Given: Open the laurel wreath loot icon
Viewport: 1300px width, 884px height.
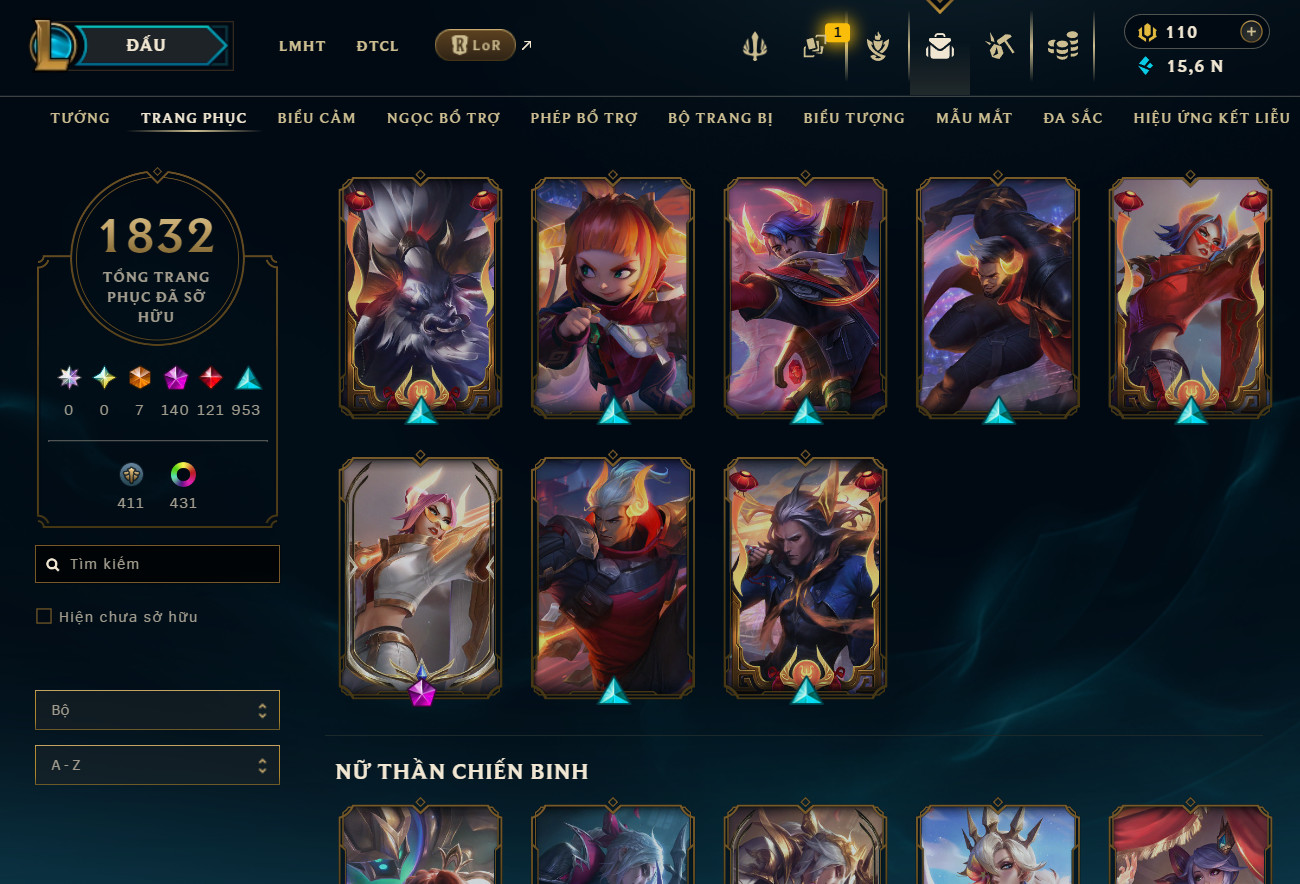Looking at the screenshot, I should coord(878,46).
